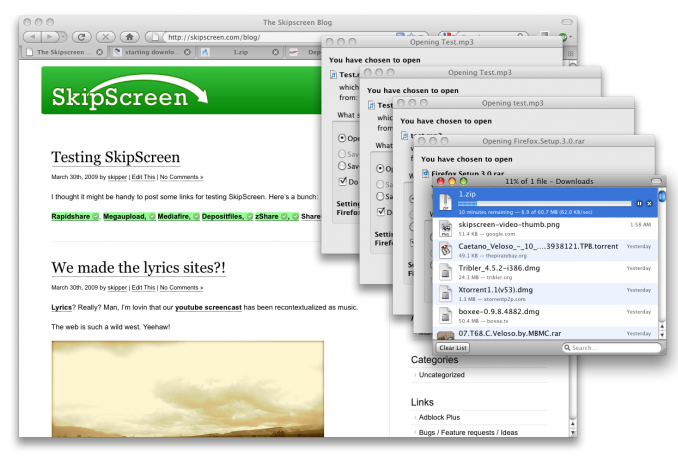Click the browser Forward button
Image resolution: width=678 pixels, height=460 pixels.
coord(50,37)
